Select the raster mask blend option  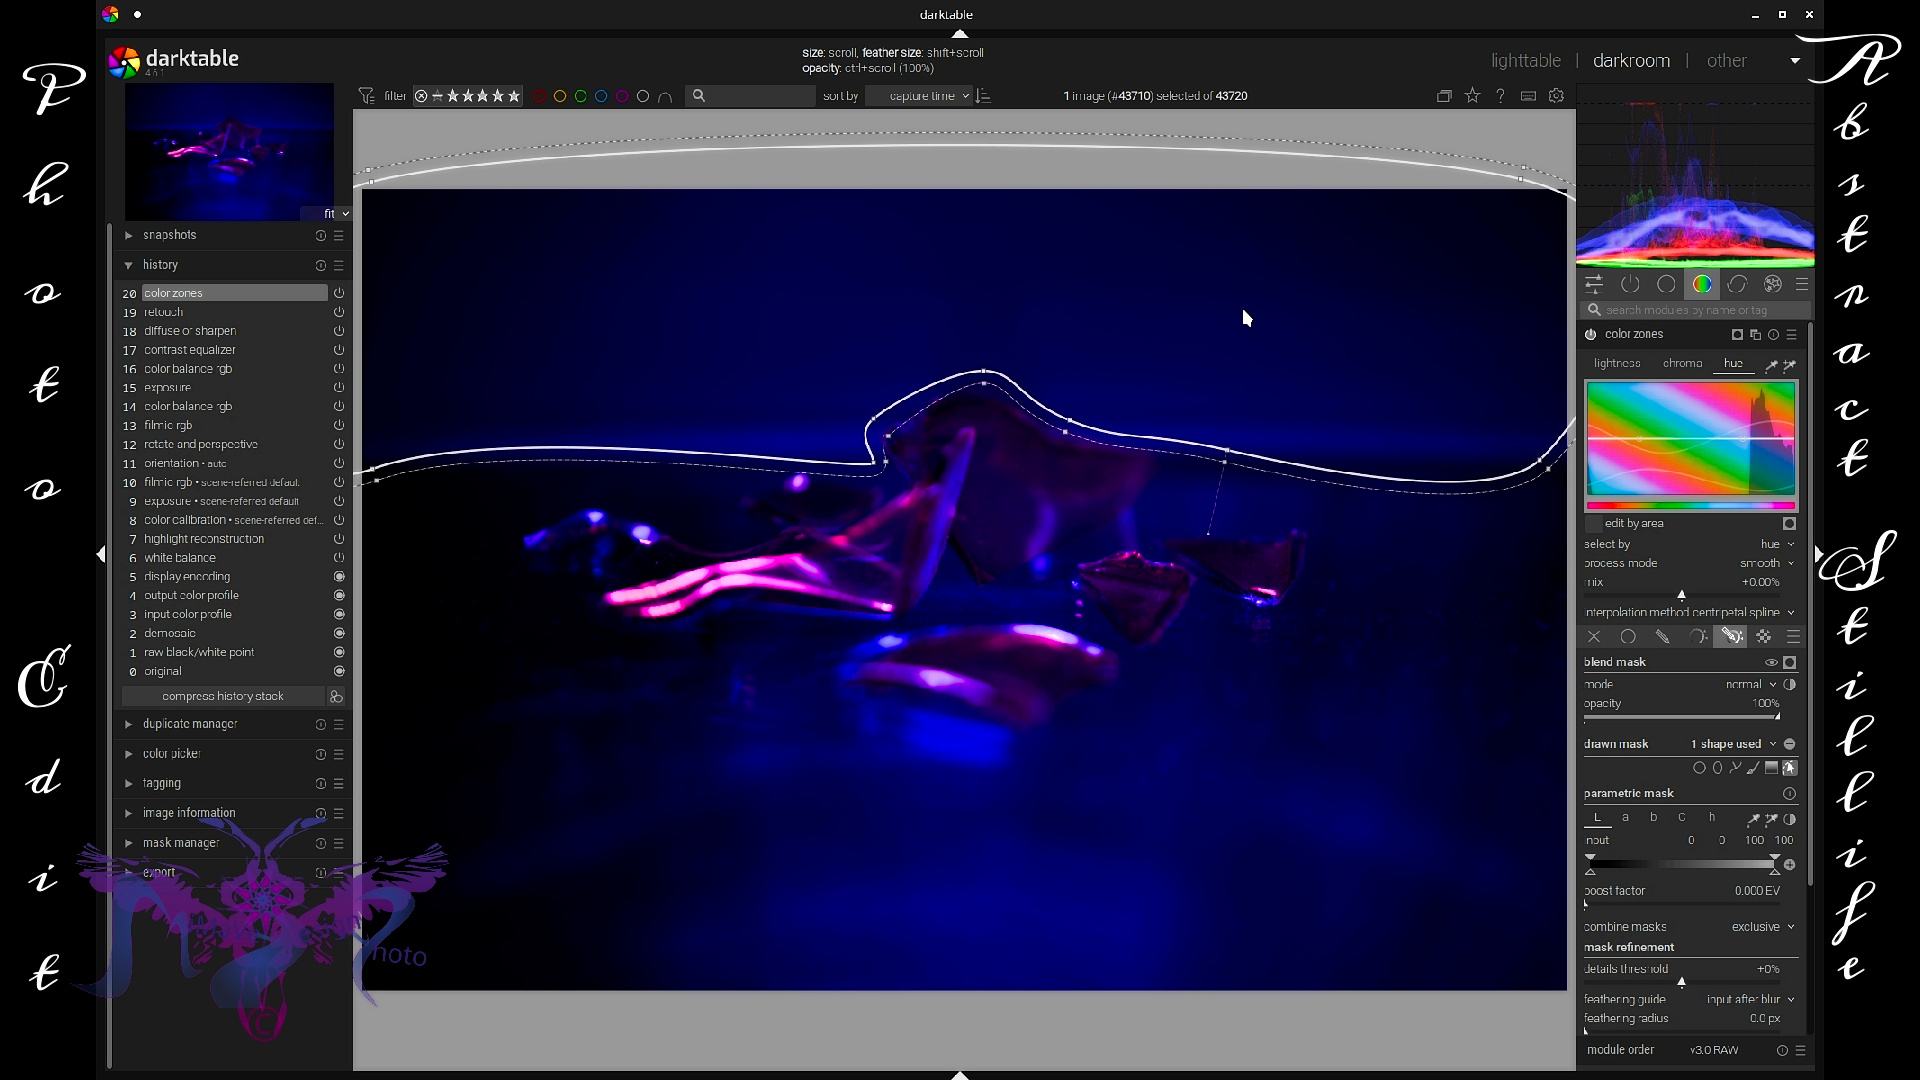(x=1764, y=637)
